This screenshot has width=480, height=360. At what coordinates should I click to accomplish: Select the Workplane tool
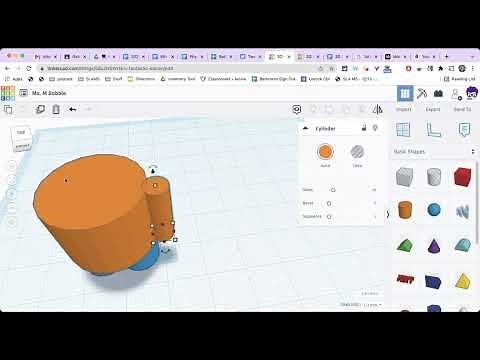[x=403, y=130]
